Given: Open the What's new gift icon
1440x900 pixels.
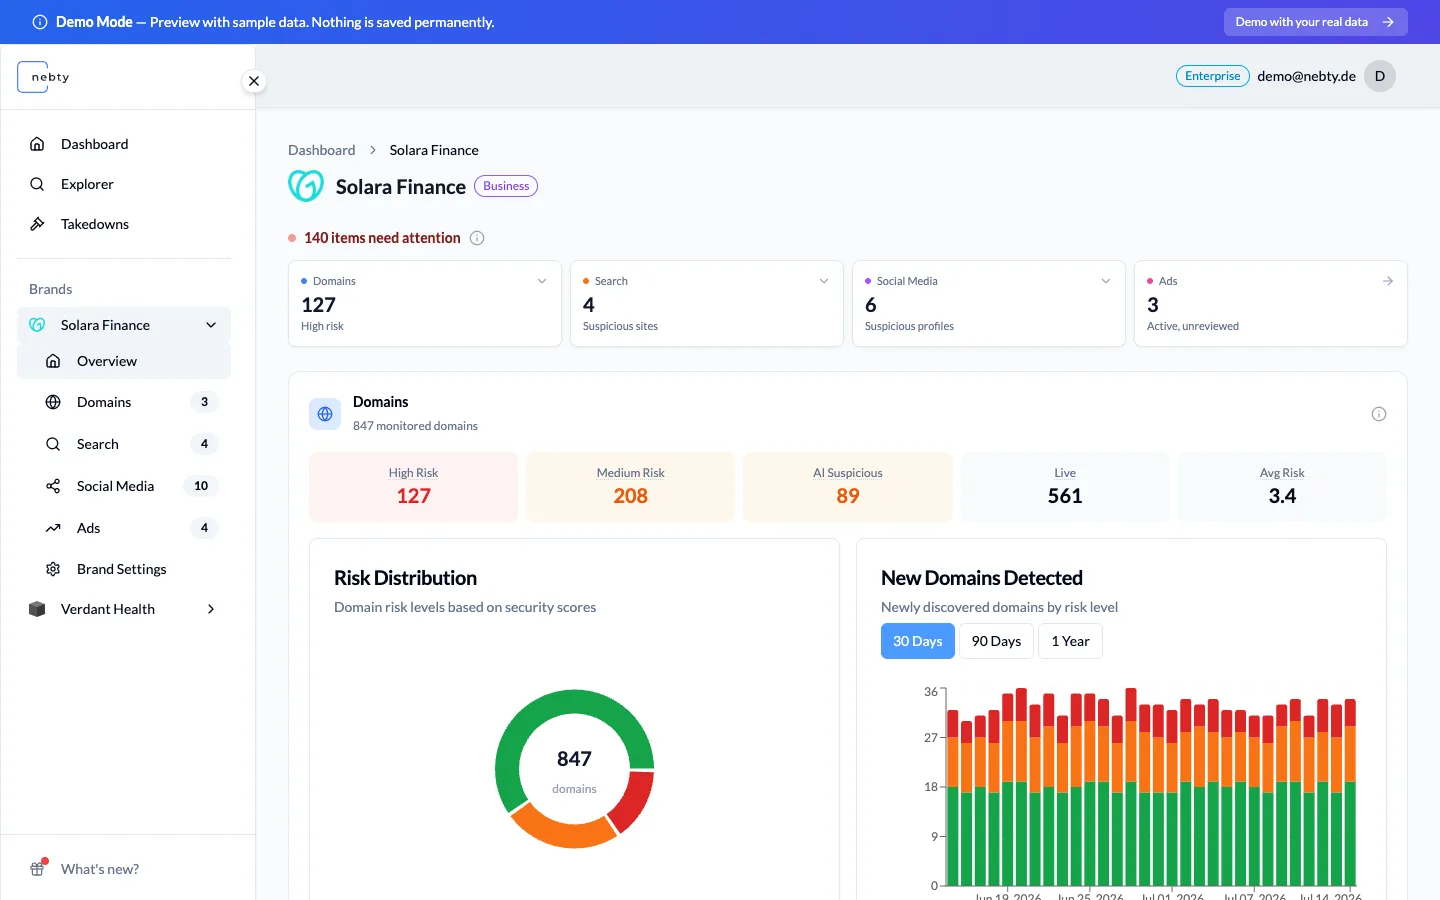Looking at the screenshot, I should coord(38,868).
